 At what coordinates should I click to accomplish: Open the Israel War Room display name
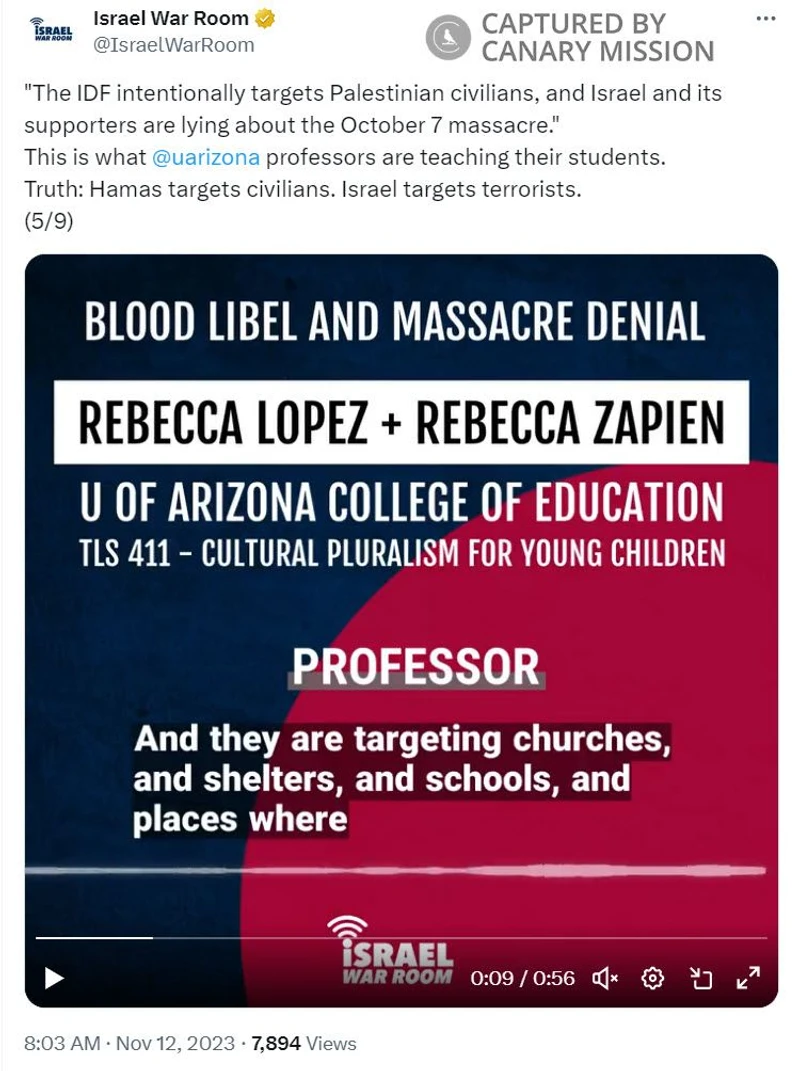click(170, 19)
